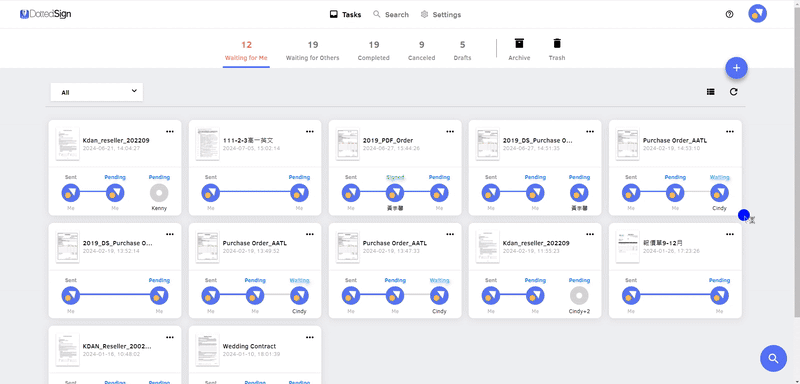Refresh the task list

(734, 92)
